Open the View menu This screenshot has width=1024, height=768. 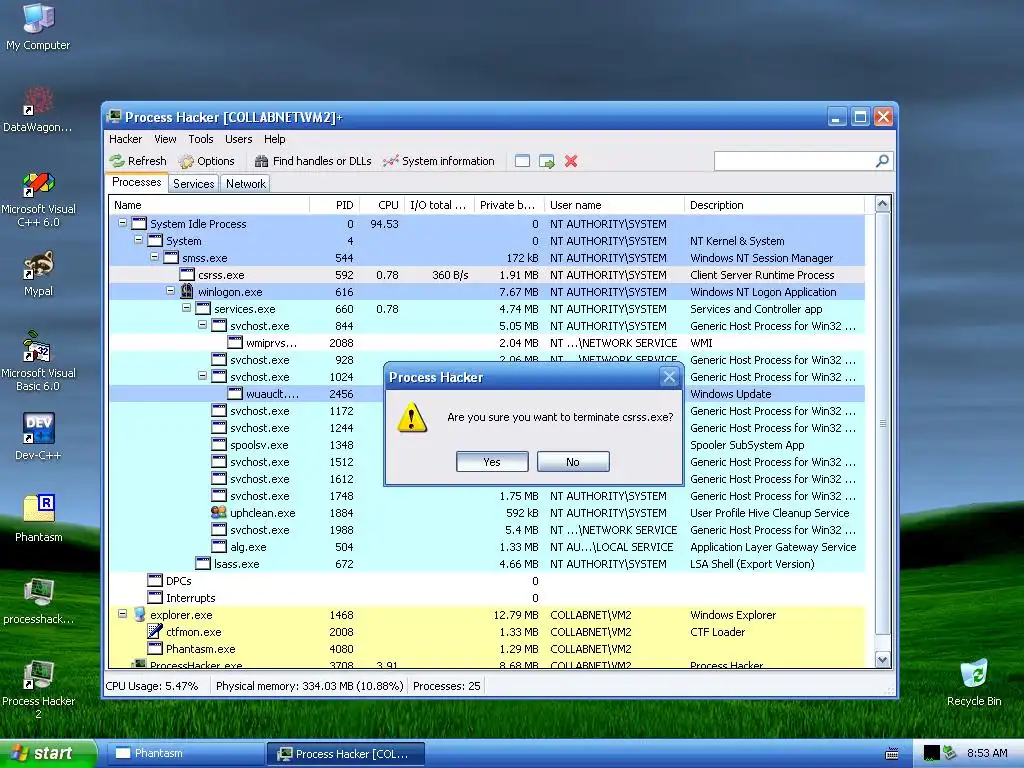(x=165, y=139)
